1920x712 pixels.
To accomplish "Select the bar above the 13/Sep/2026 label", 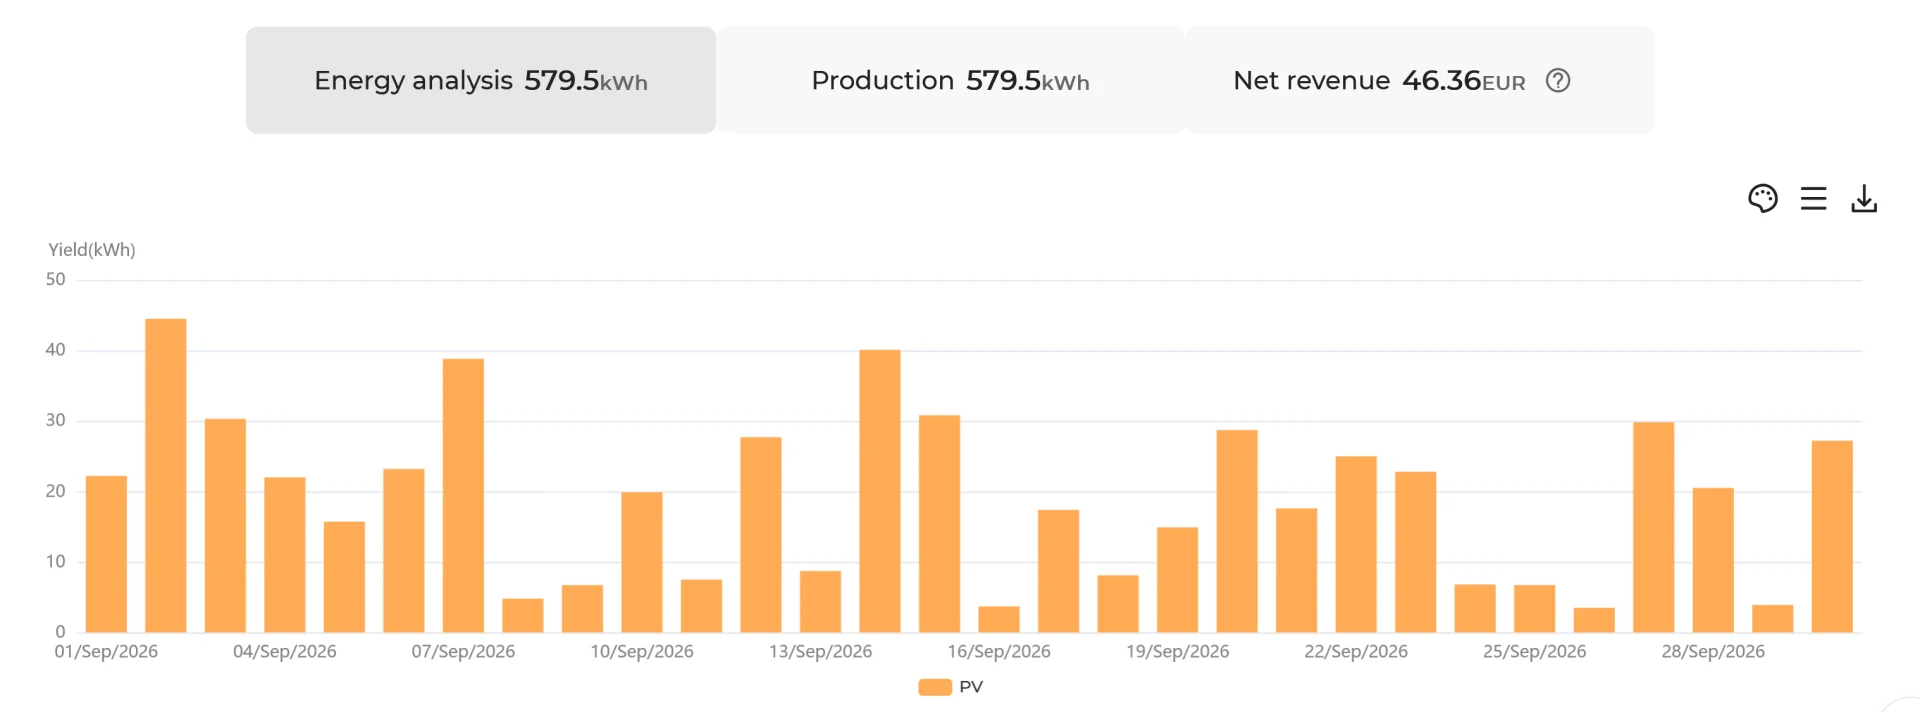I will tap(820, 602).
